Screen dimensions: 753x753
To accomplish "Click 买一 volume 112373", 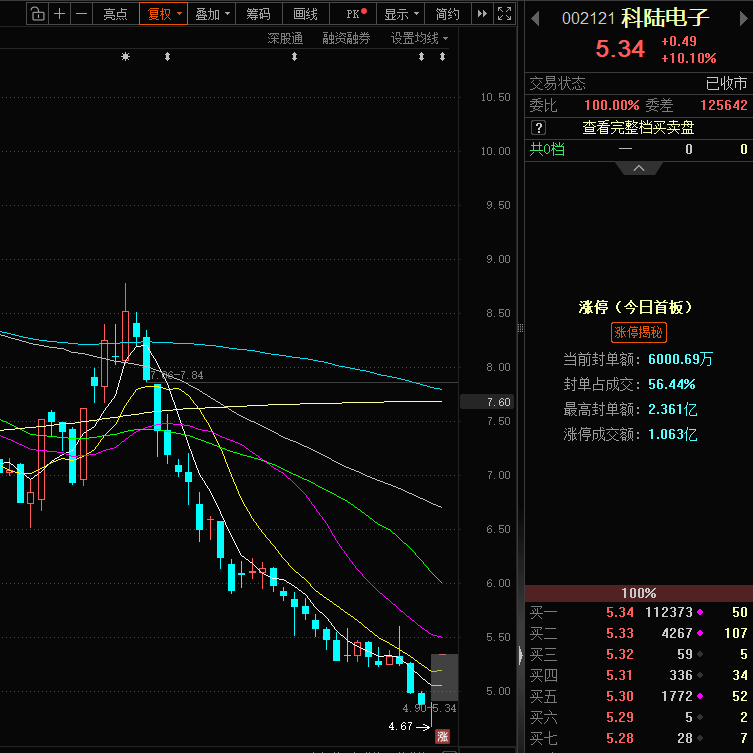I will 668,612.
